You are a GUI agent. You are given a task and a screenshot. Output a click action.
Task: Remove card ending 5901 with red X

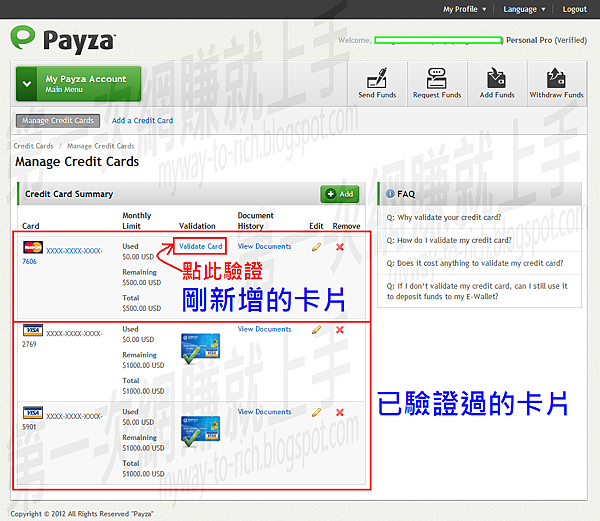tap(339, 412)
